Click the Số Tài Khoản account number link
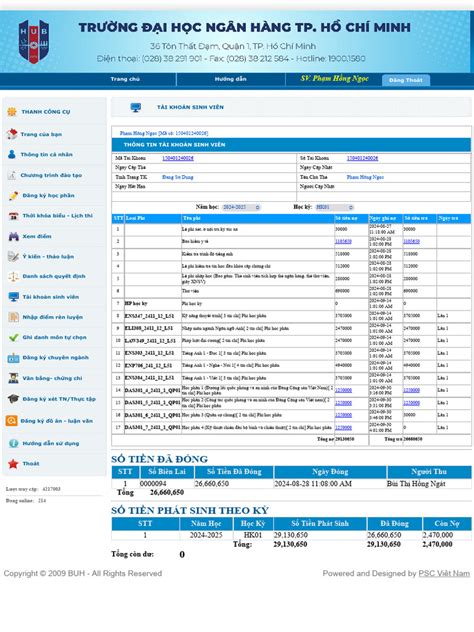 (x=362, y=158)
